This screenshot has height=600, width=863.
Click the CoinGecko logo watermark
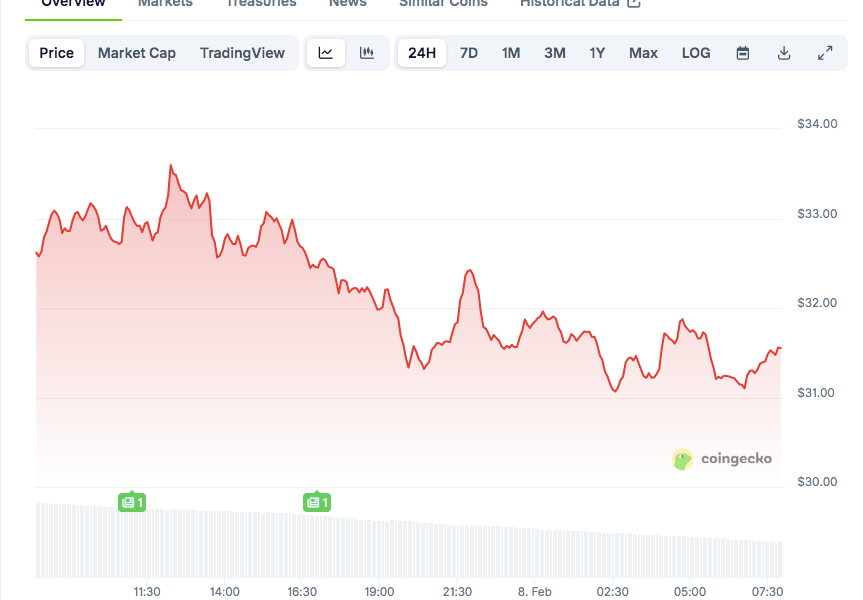coord(722,460)
